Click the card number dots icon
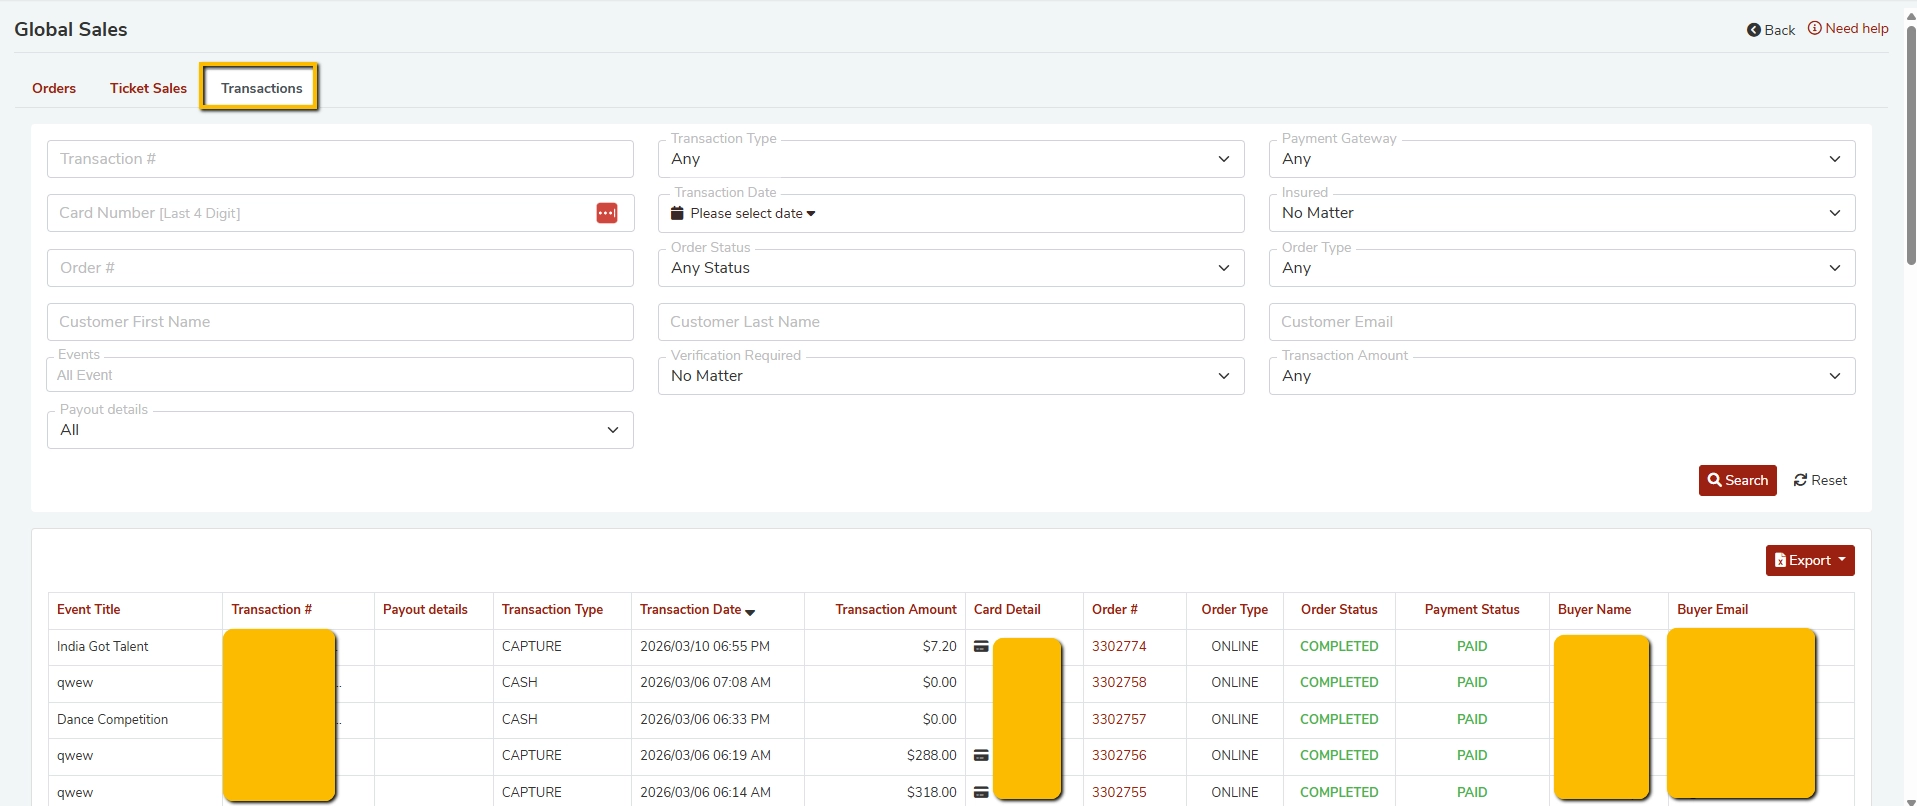1917x806 pixels. click(607, 213)
